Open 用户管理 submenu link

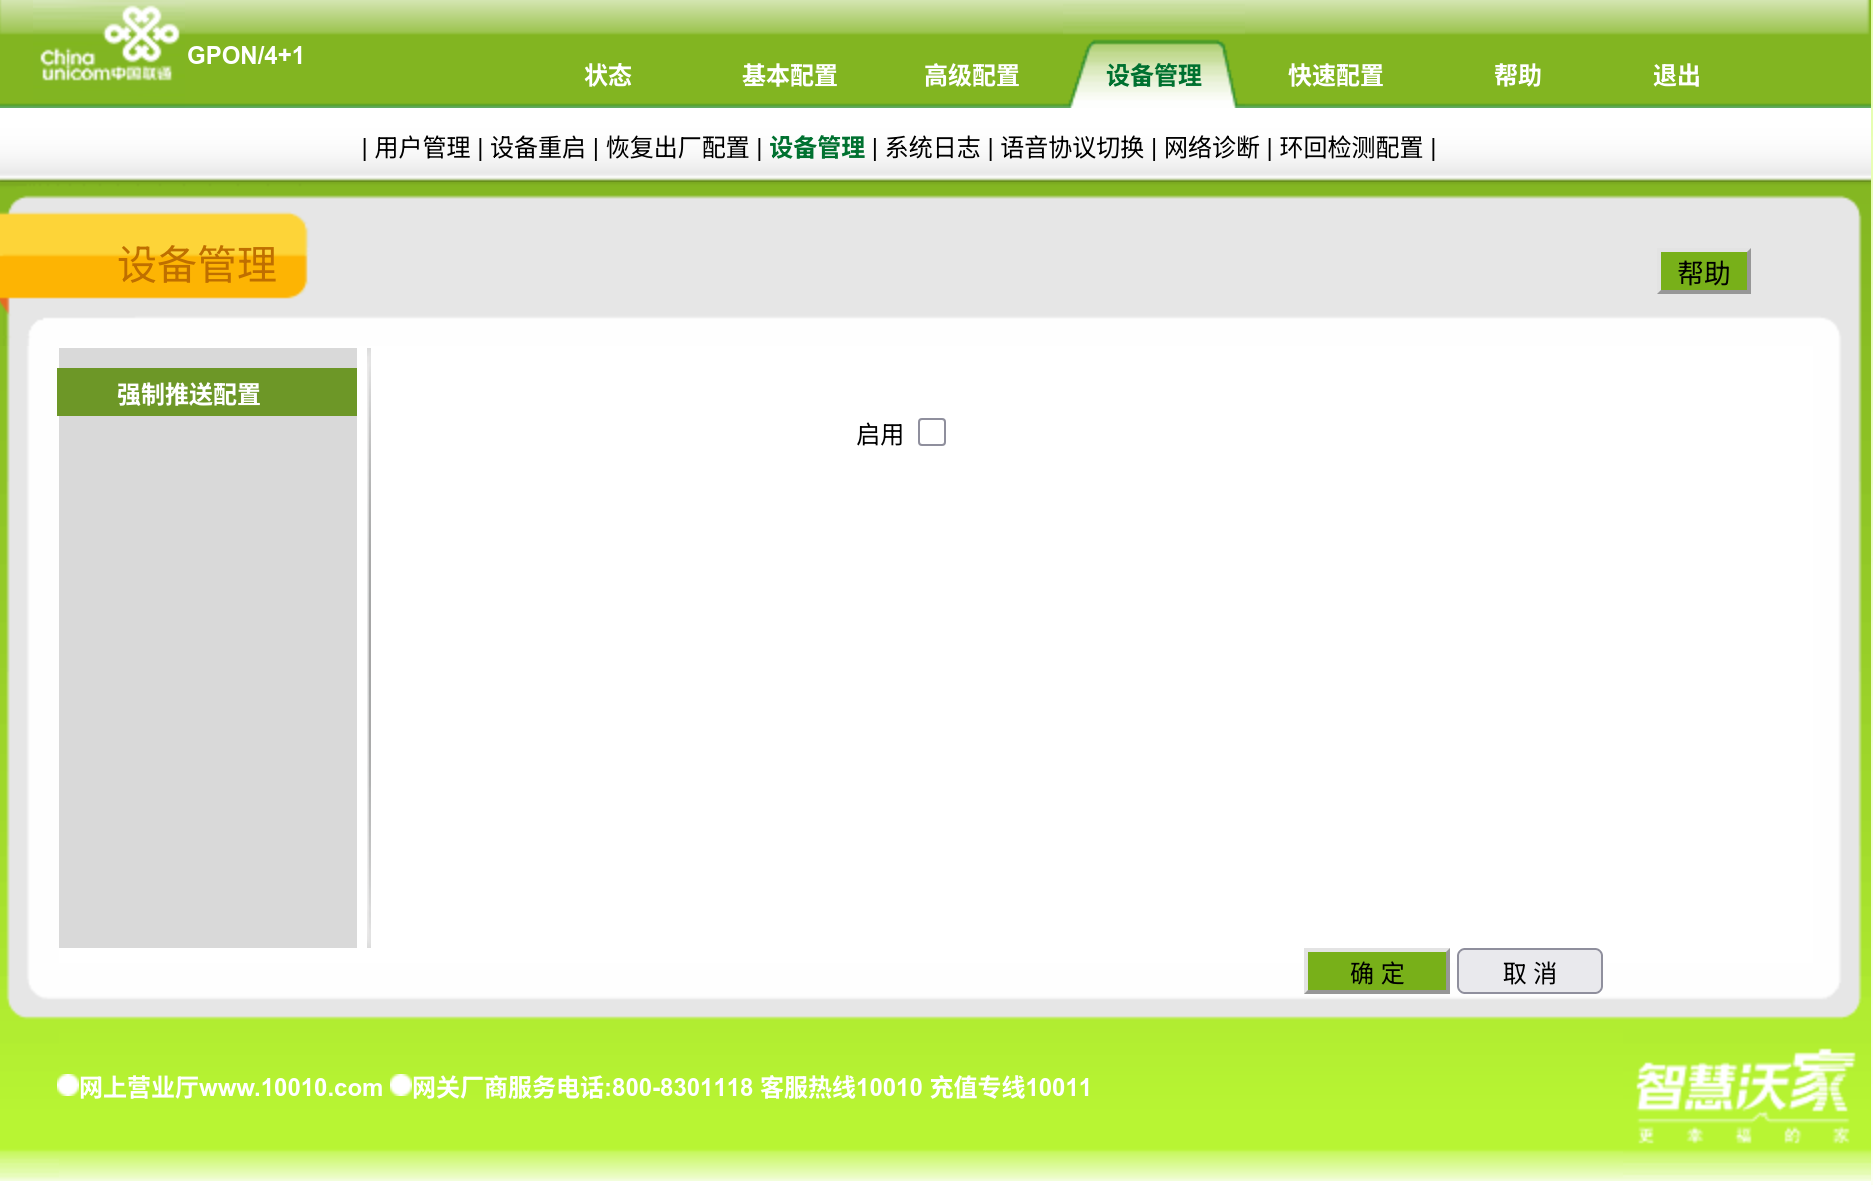point(422,148)
